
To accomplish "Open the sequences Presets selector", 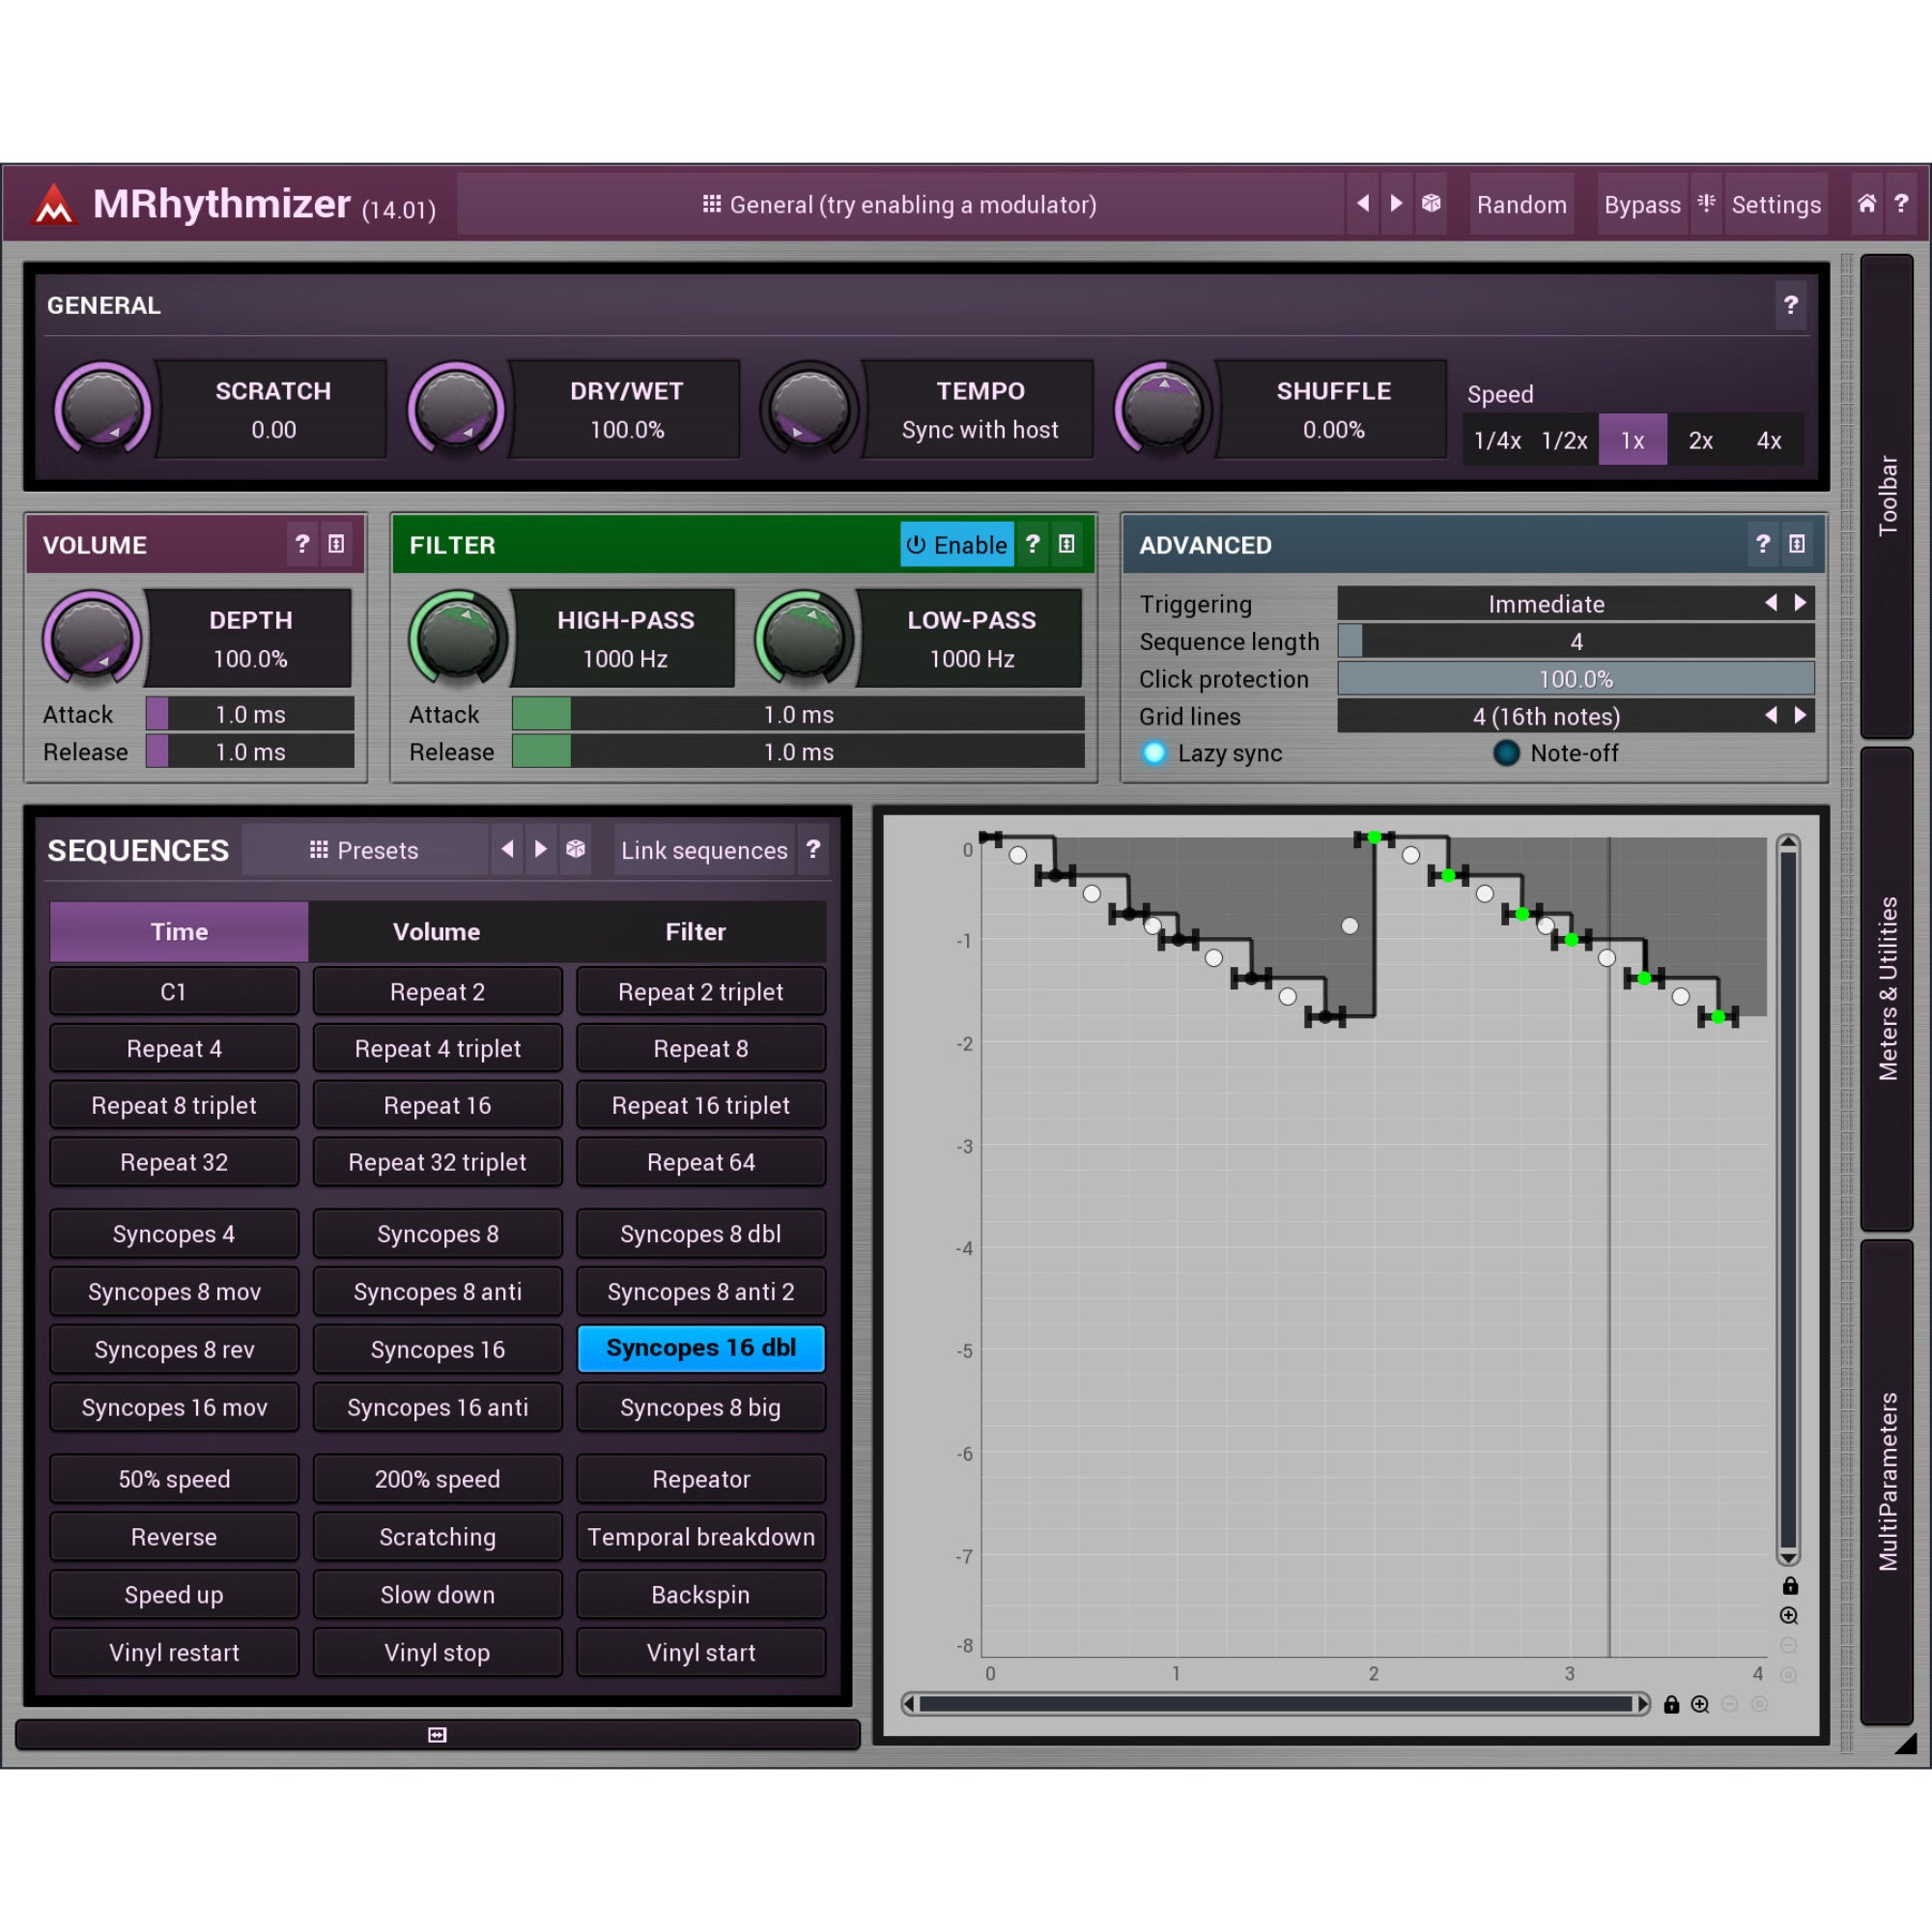I will tap(364, 850).
